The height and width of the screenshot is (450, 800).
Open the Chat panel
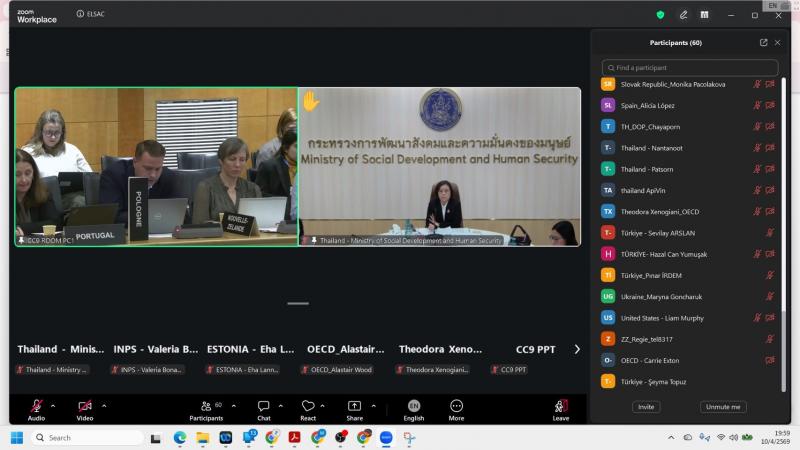tap(263, 406)
